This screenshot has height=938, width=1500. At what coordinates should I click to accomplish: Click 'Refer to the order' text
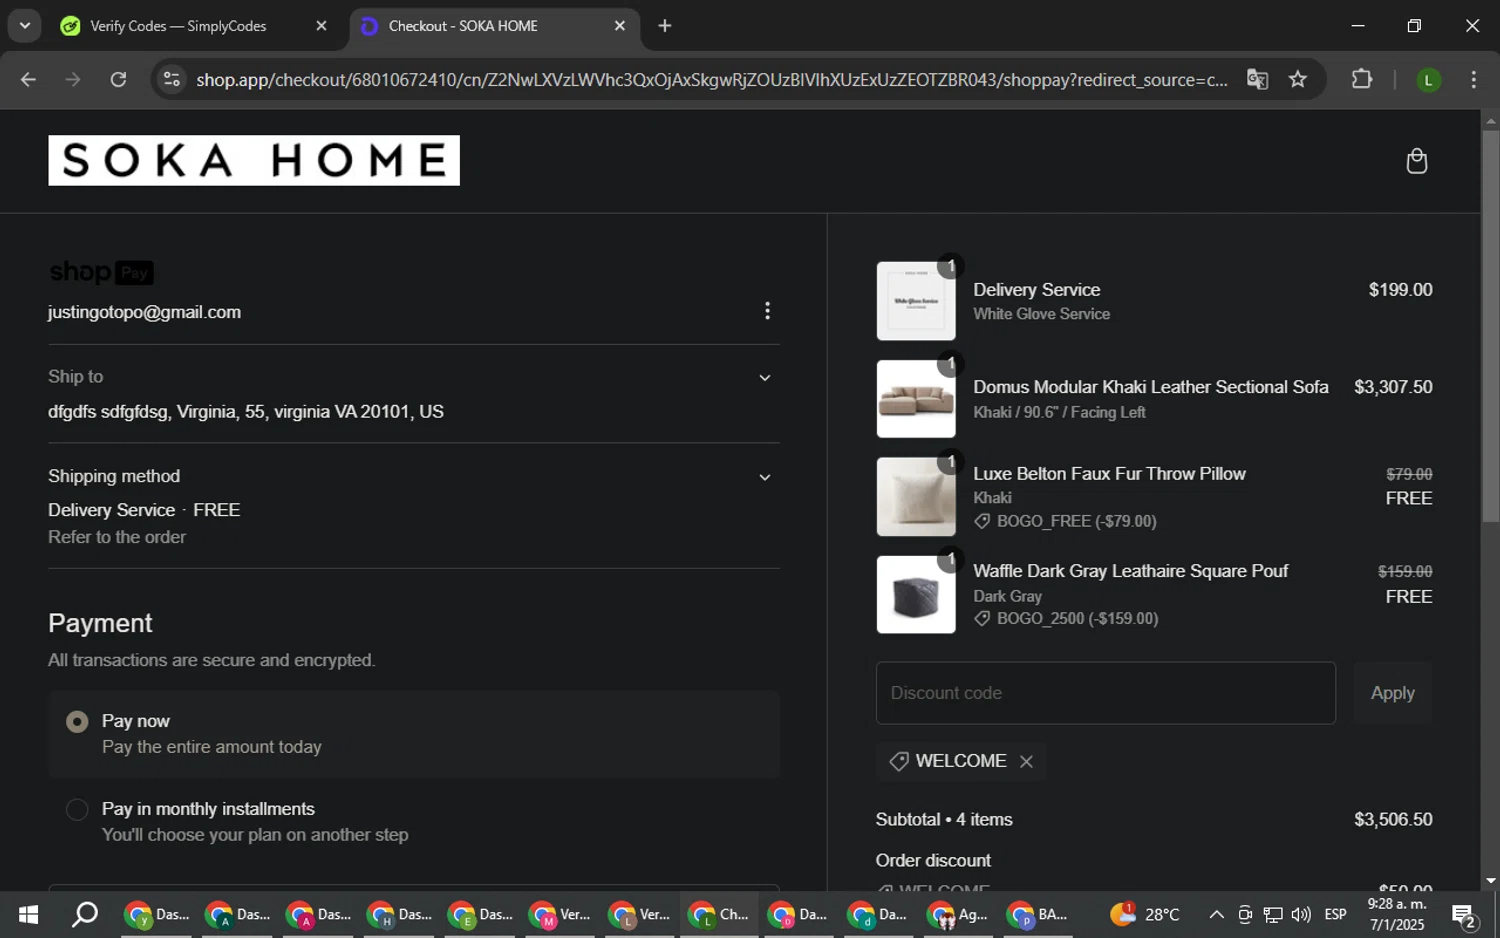click(x=117, y=537)
